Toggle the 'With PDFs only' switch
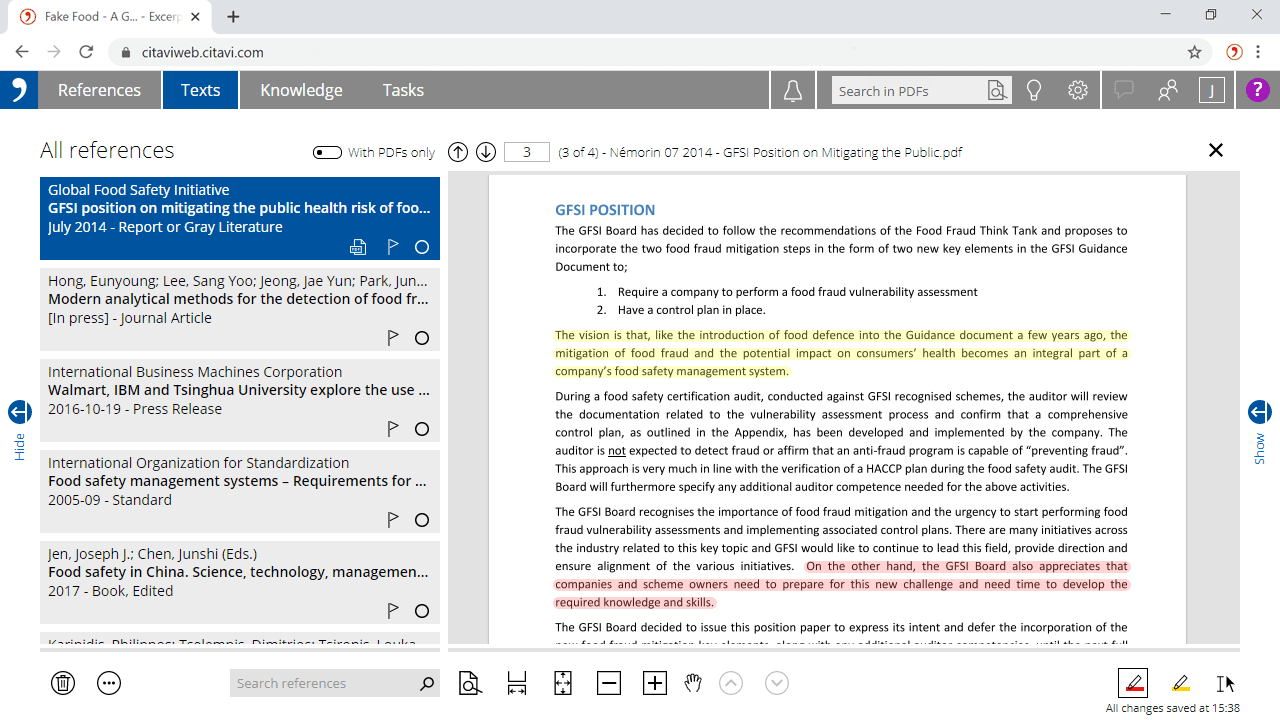This screenshot has width=1280, height=720. point(327,152)
